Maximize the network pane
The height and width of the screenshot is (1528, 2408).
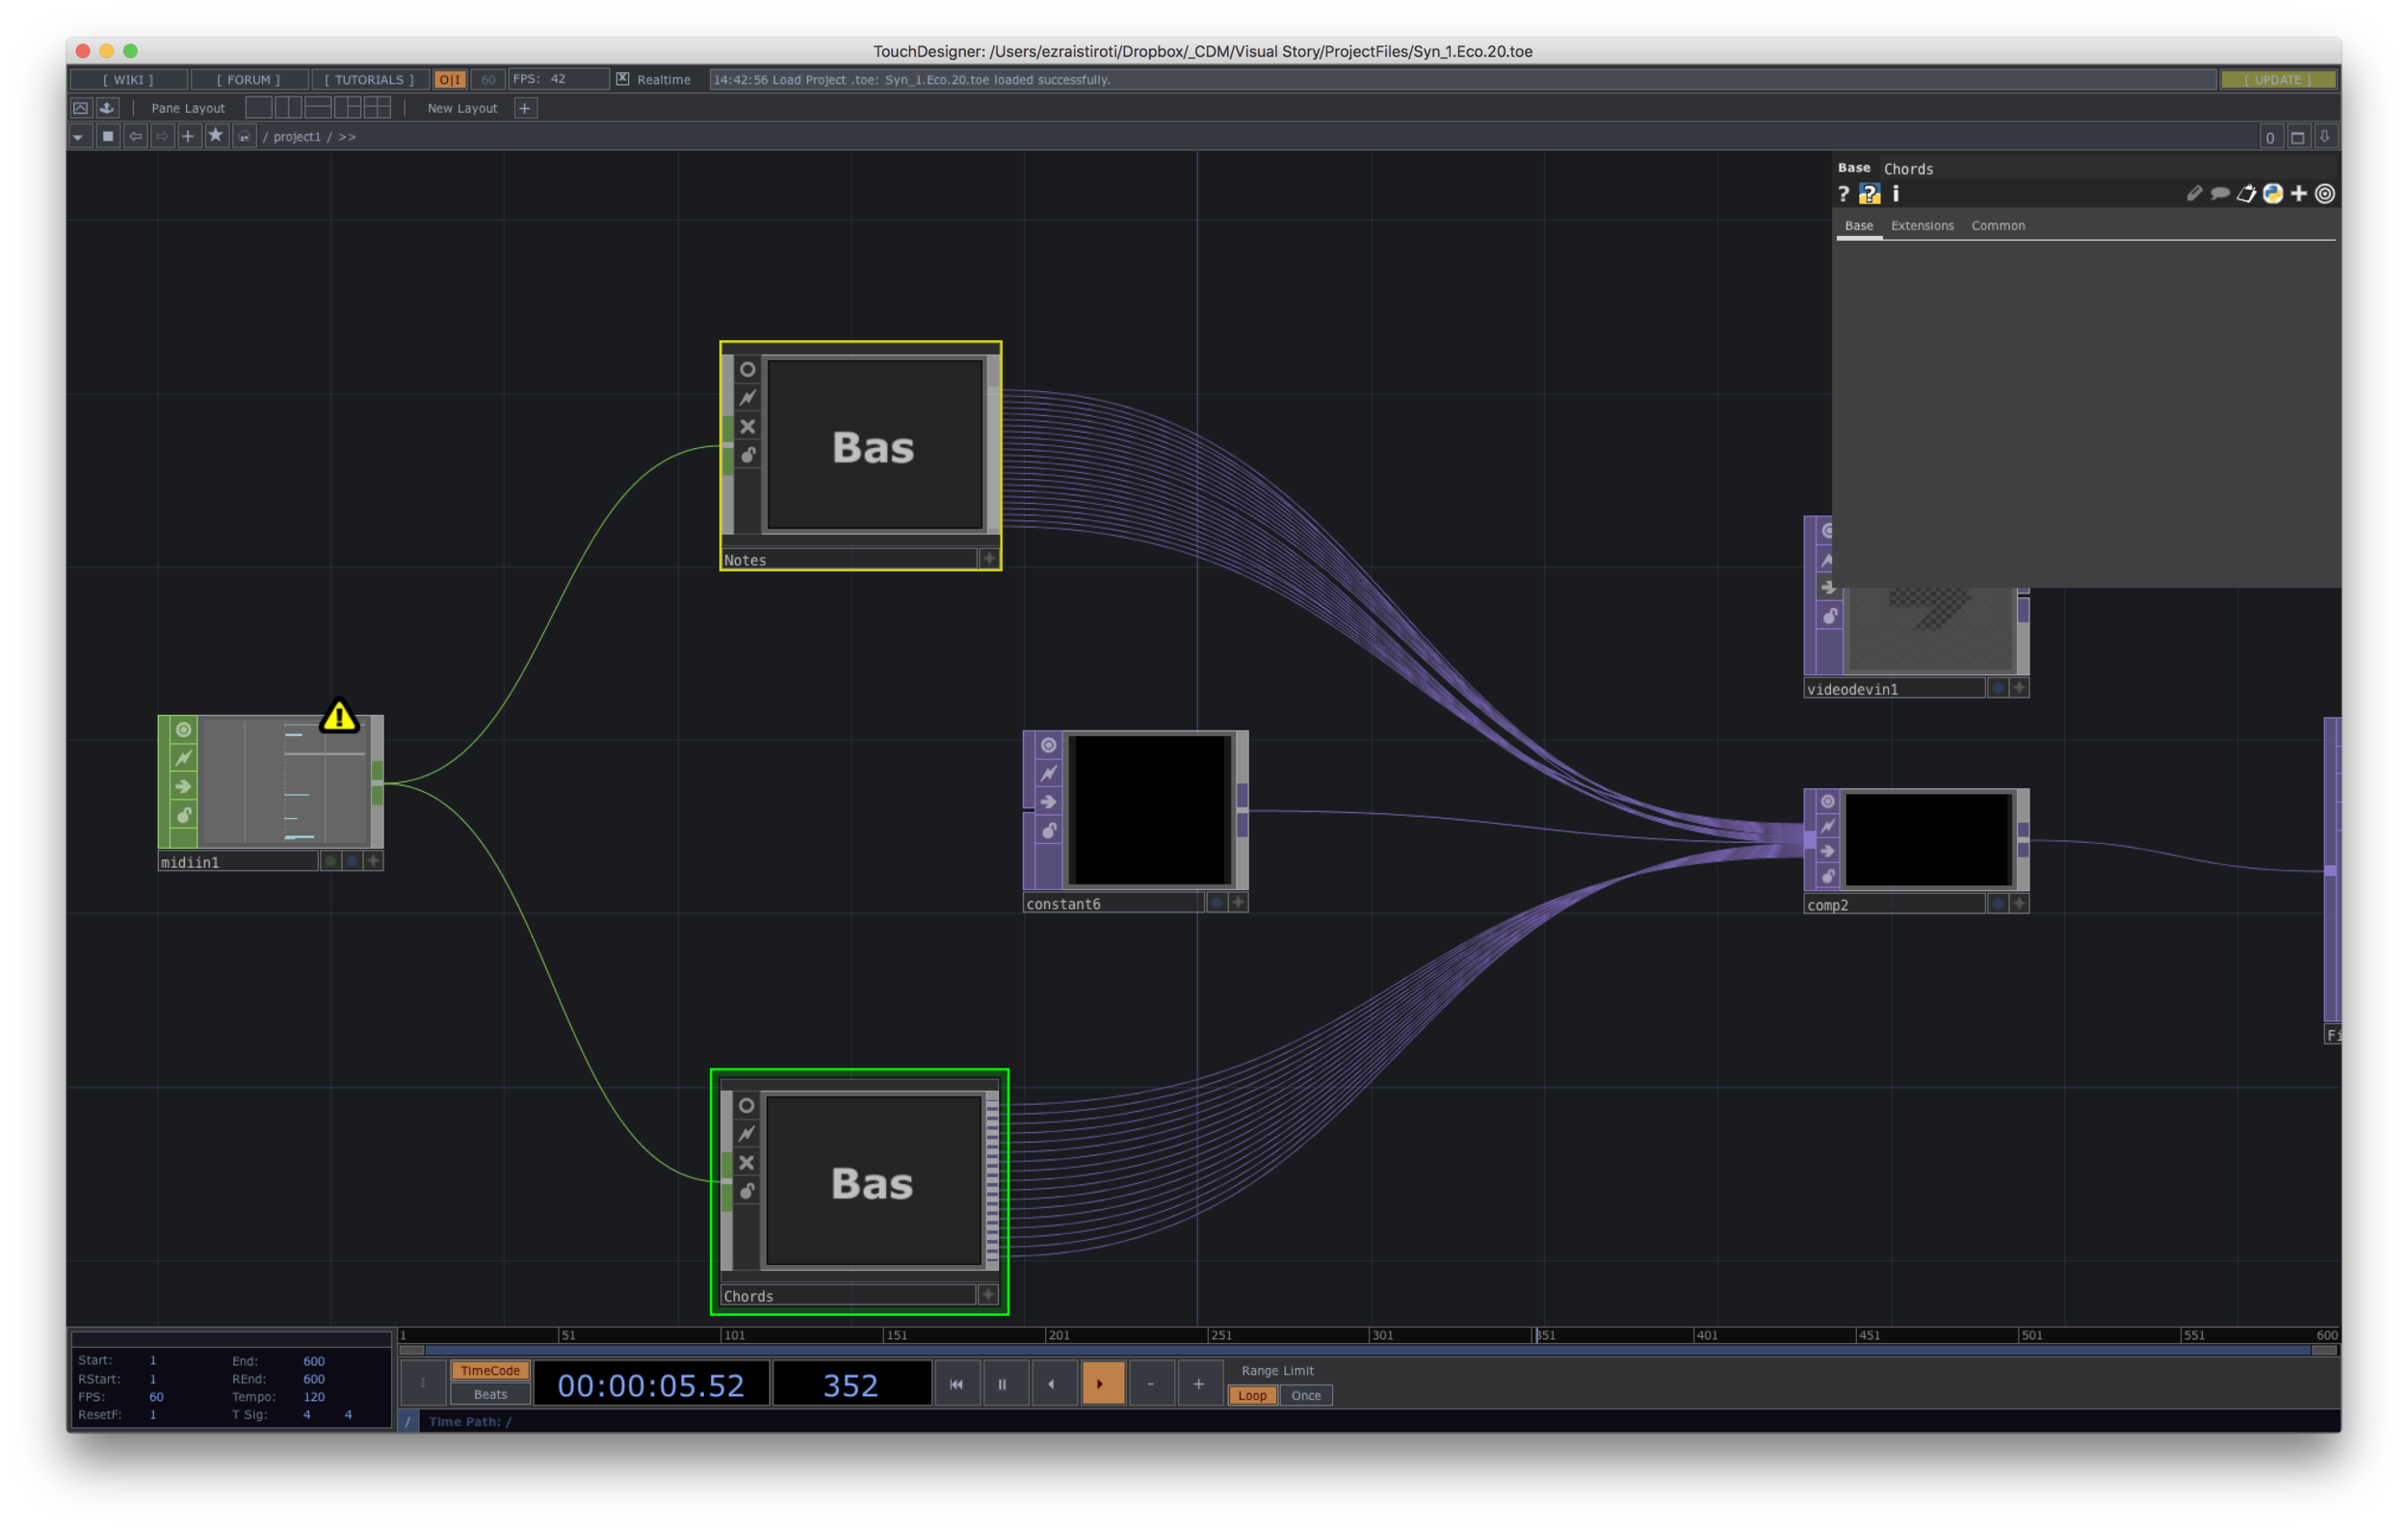[2297, 138]
